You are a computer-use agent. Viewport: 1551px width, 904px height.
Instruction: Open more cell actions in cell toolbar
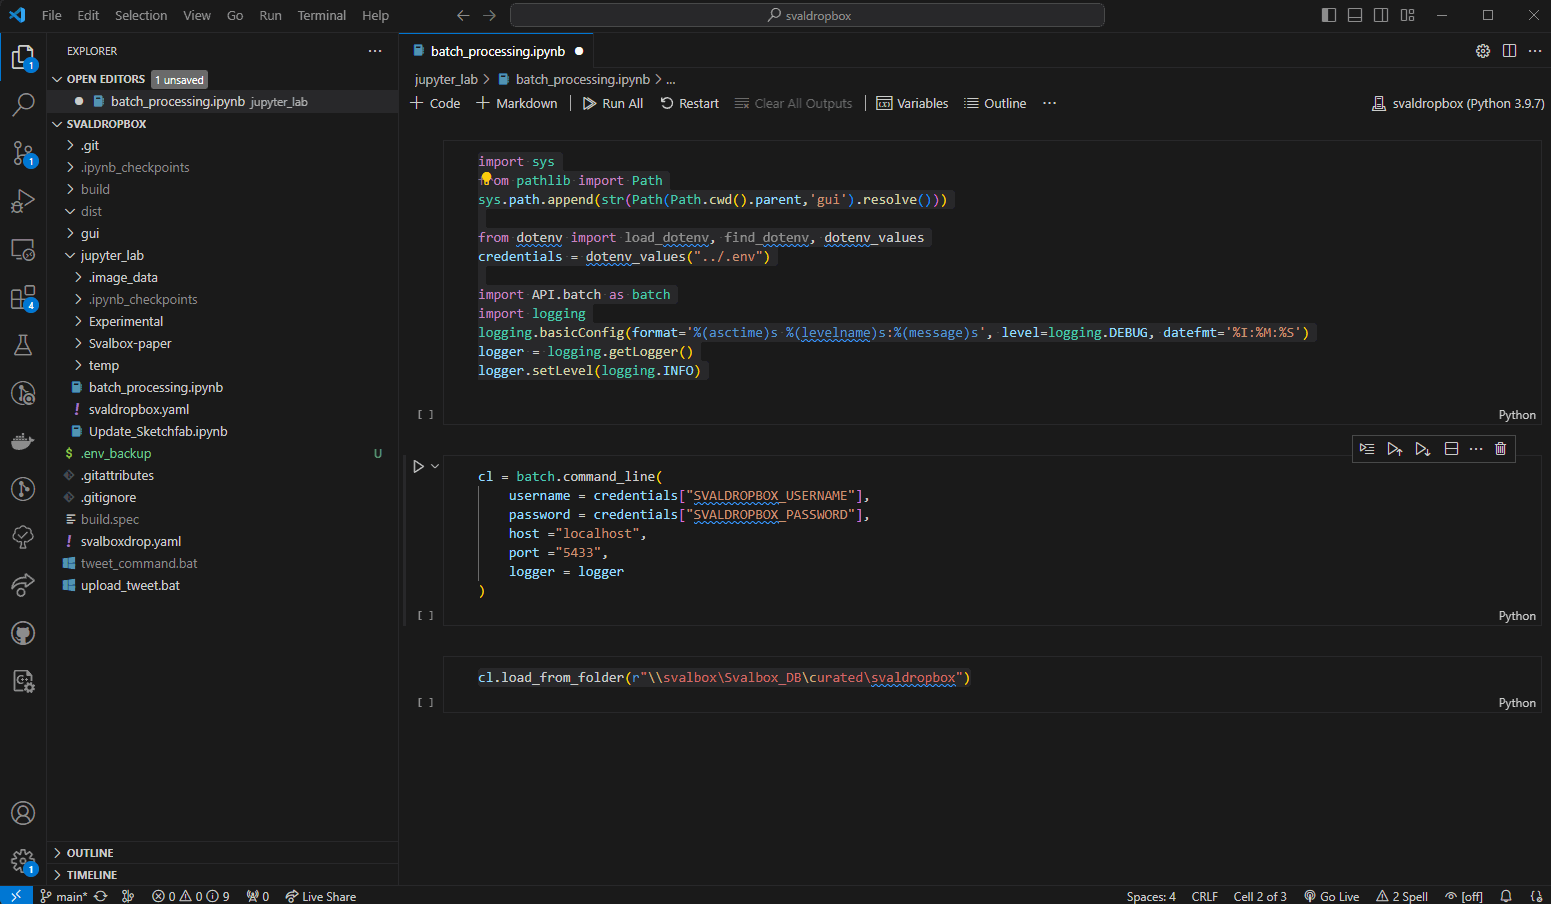(1476, 449)
